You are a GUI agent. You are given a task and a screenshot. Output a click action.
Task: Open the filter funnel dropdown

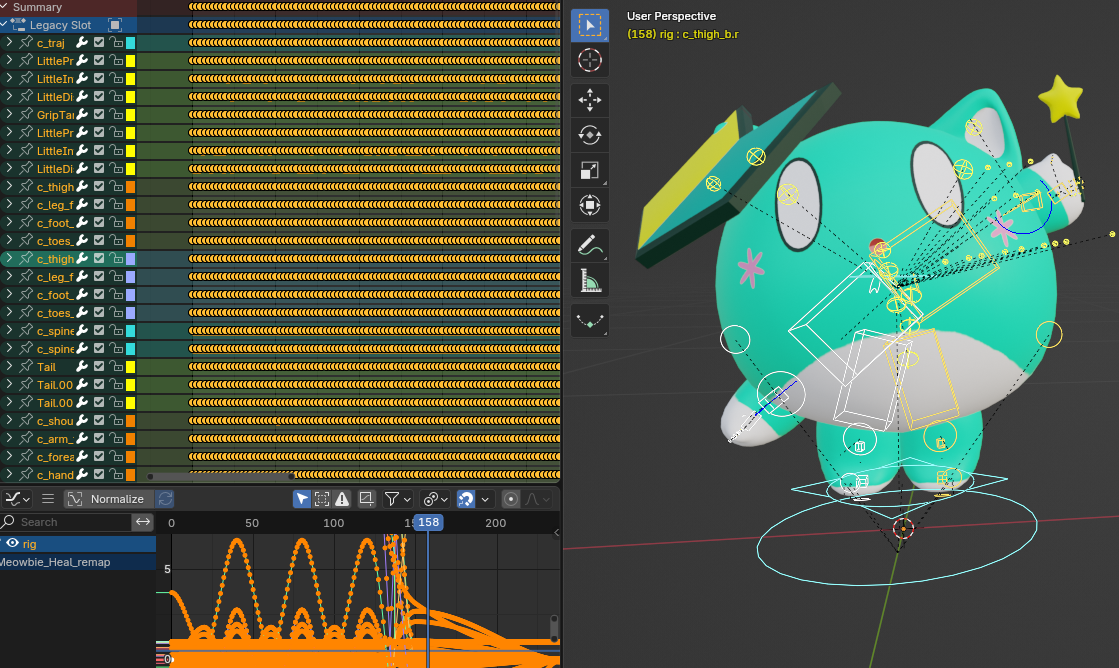pos(398,499)
